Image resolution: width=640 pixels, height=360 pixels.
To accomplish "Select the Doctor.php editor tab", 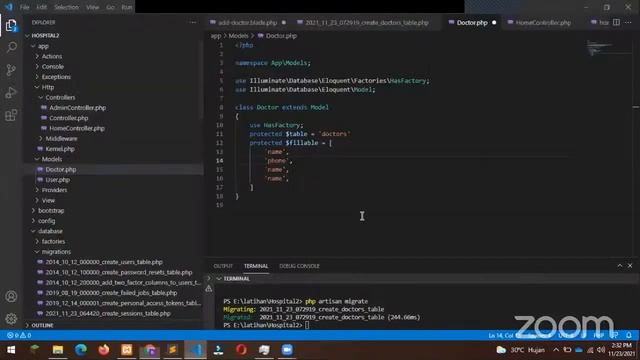I will [x=472, y=22].
